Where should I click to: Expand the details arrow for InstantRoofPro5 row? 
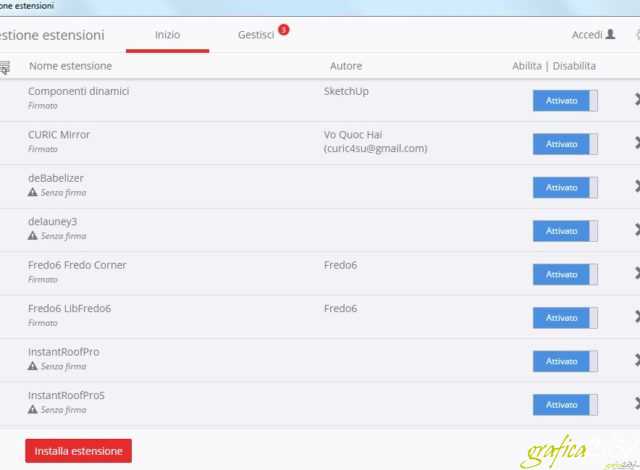pyautogui.click(x=636, y=404)
